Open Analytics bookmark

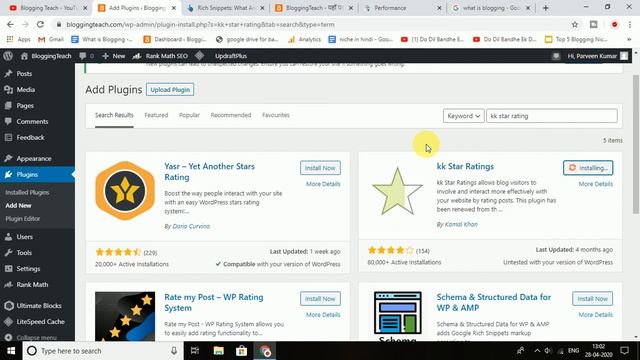pos(304,39)
